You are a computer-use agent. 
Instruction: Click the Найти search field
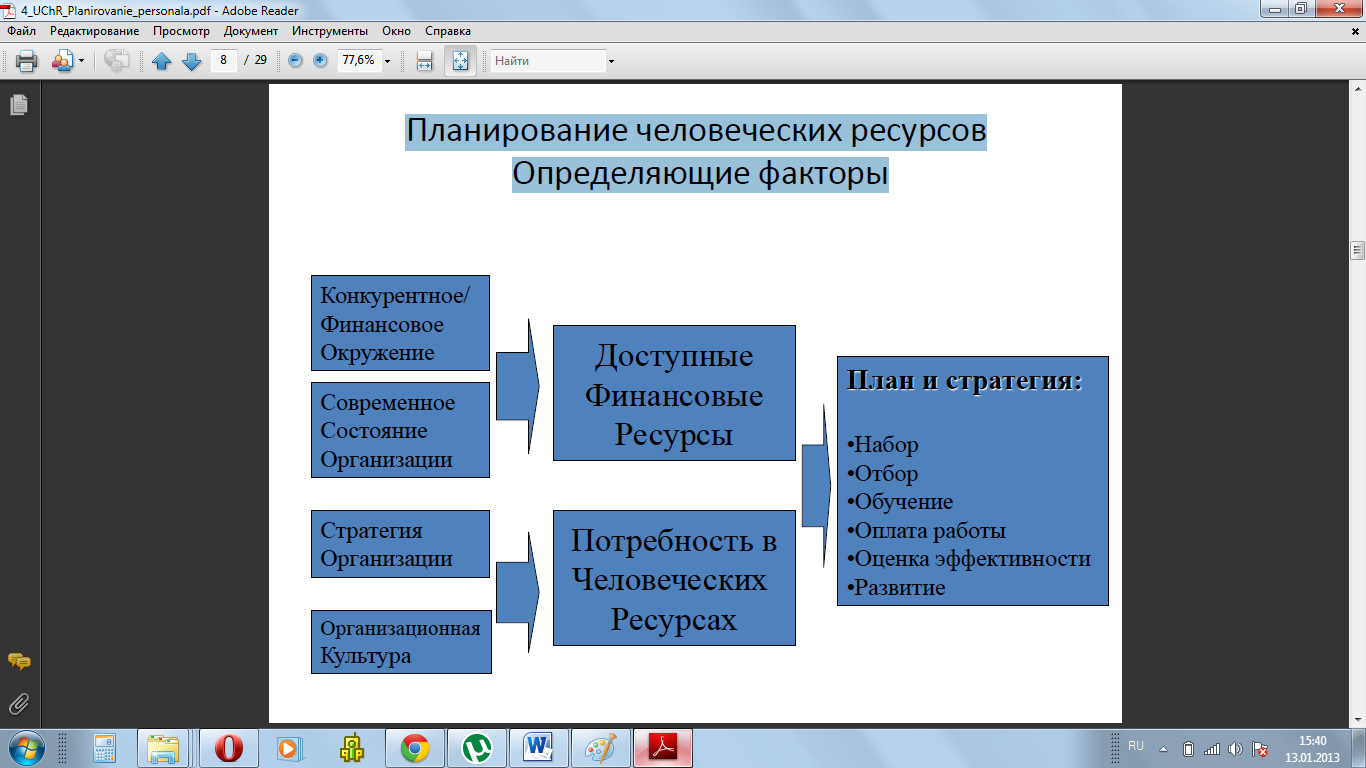548,61
